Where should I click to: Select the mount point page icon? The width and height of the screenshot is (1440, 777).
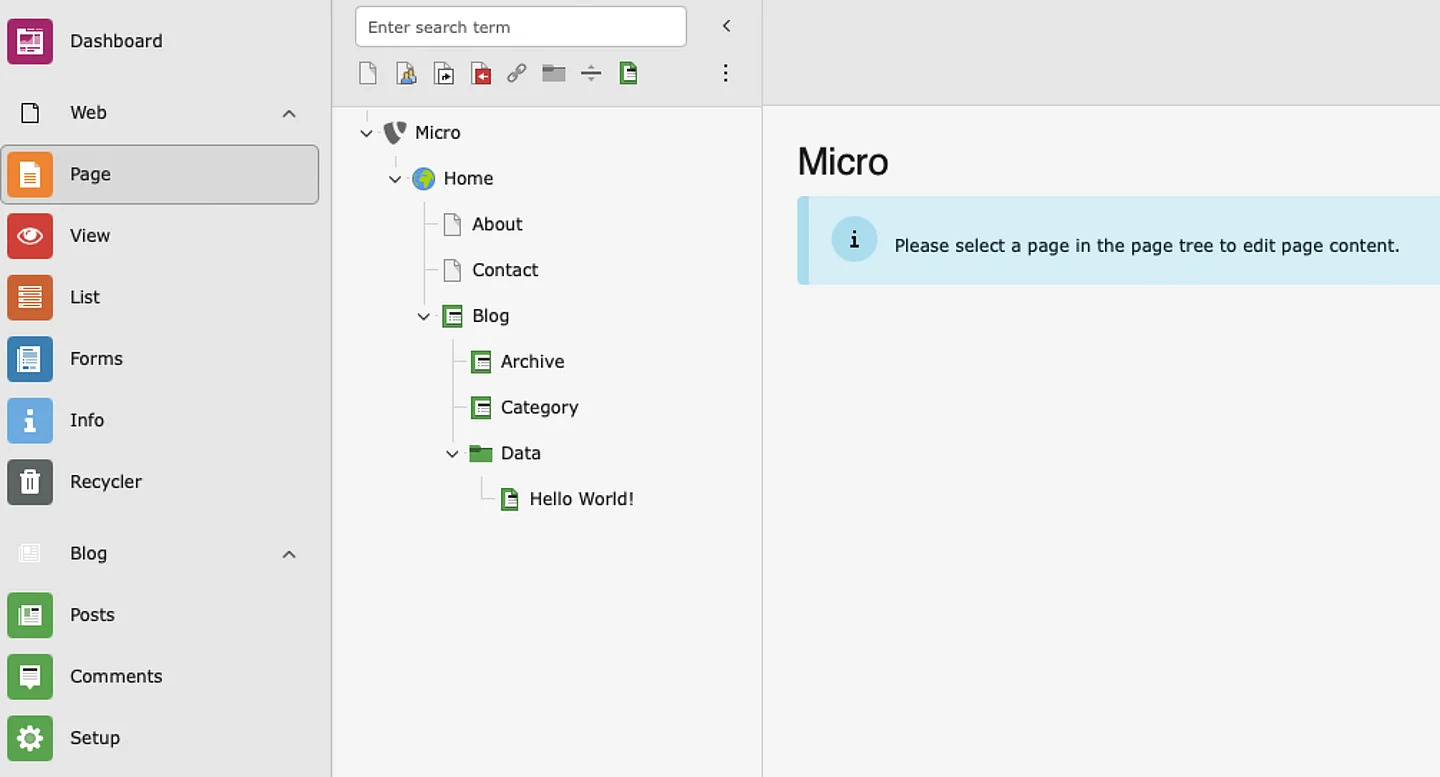(481, 73)
